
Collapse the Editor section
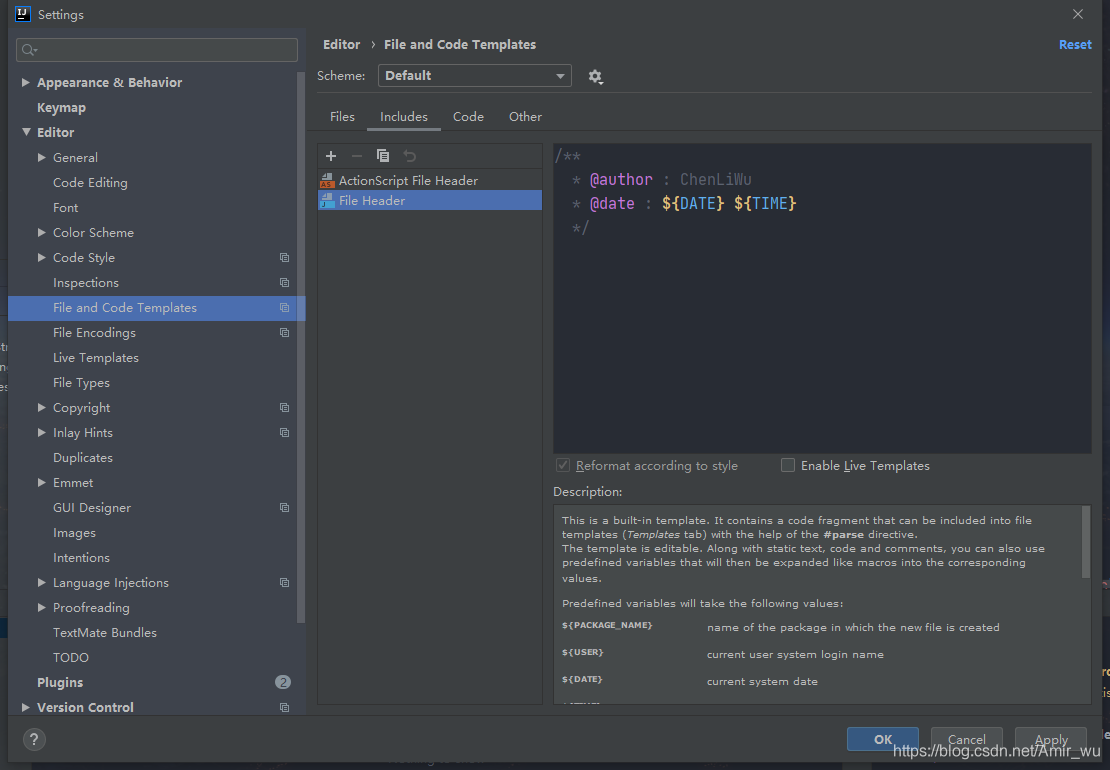click(26, 132)
